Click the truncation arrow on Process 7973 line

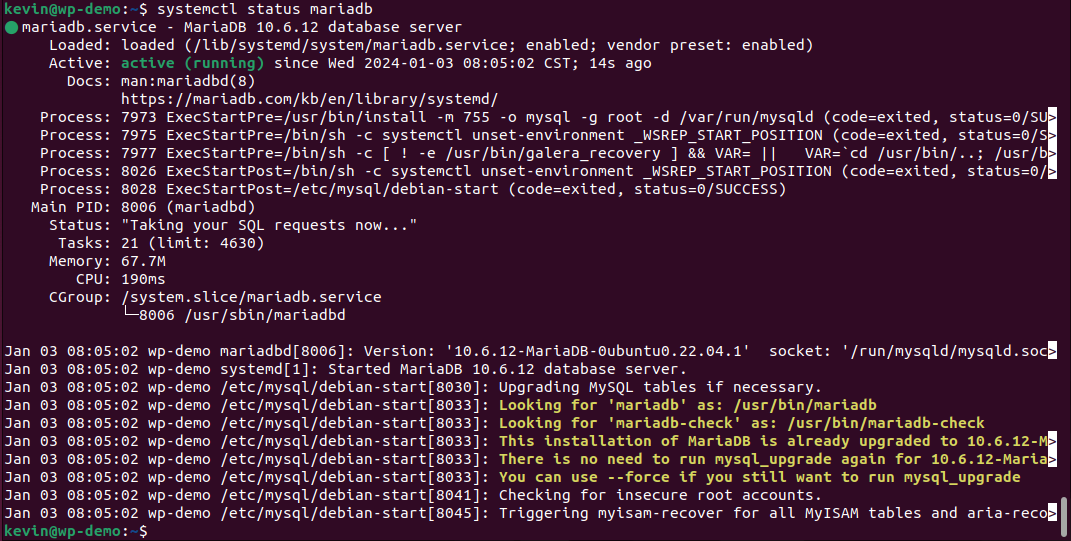1052,117
